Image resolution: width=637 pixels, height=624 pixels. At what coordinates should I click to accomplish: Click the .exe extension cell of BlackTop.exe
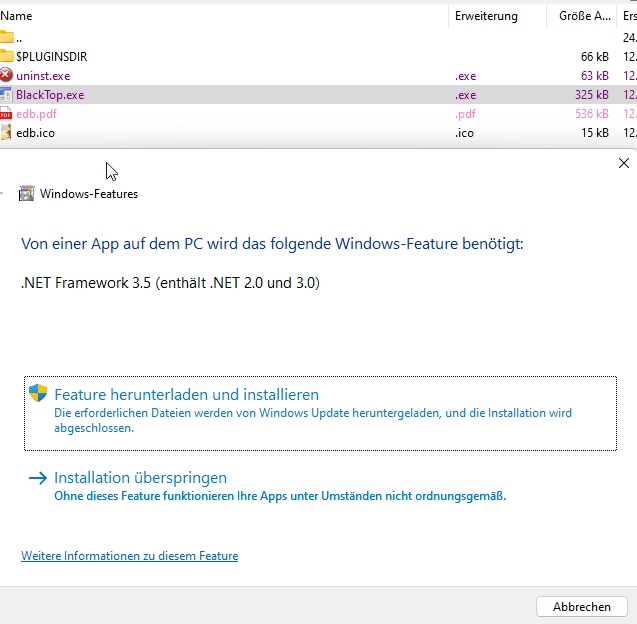[x=466, y=95]
